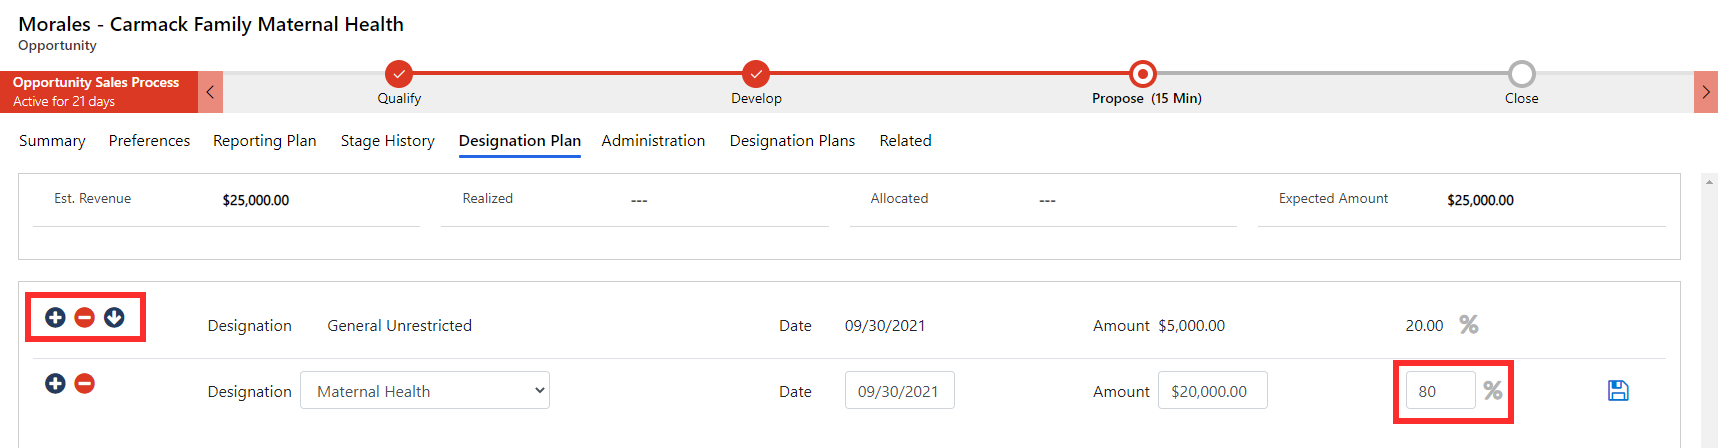Click the Propose (15 Min) stage label

pyautogui.click(x=1147, y=99)
